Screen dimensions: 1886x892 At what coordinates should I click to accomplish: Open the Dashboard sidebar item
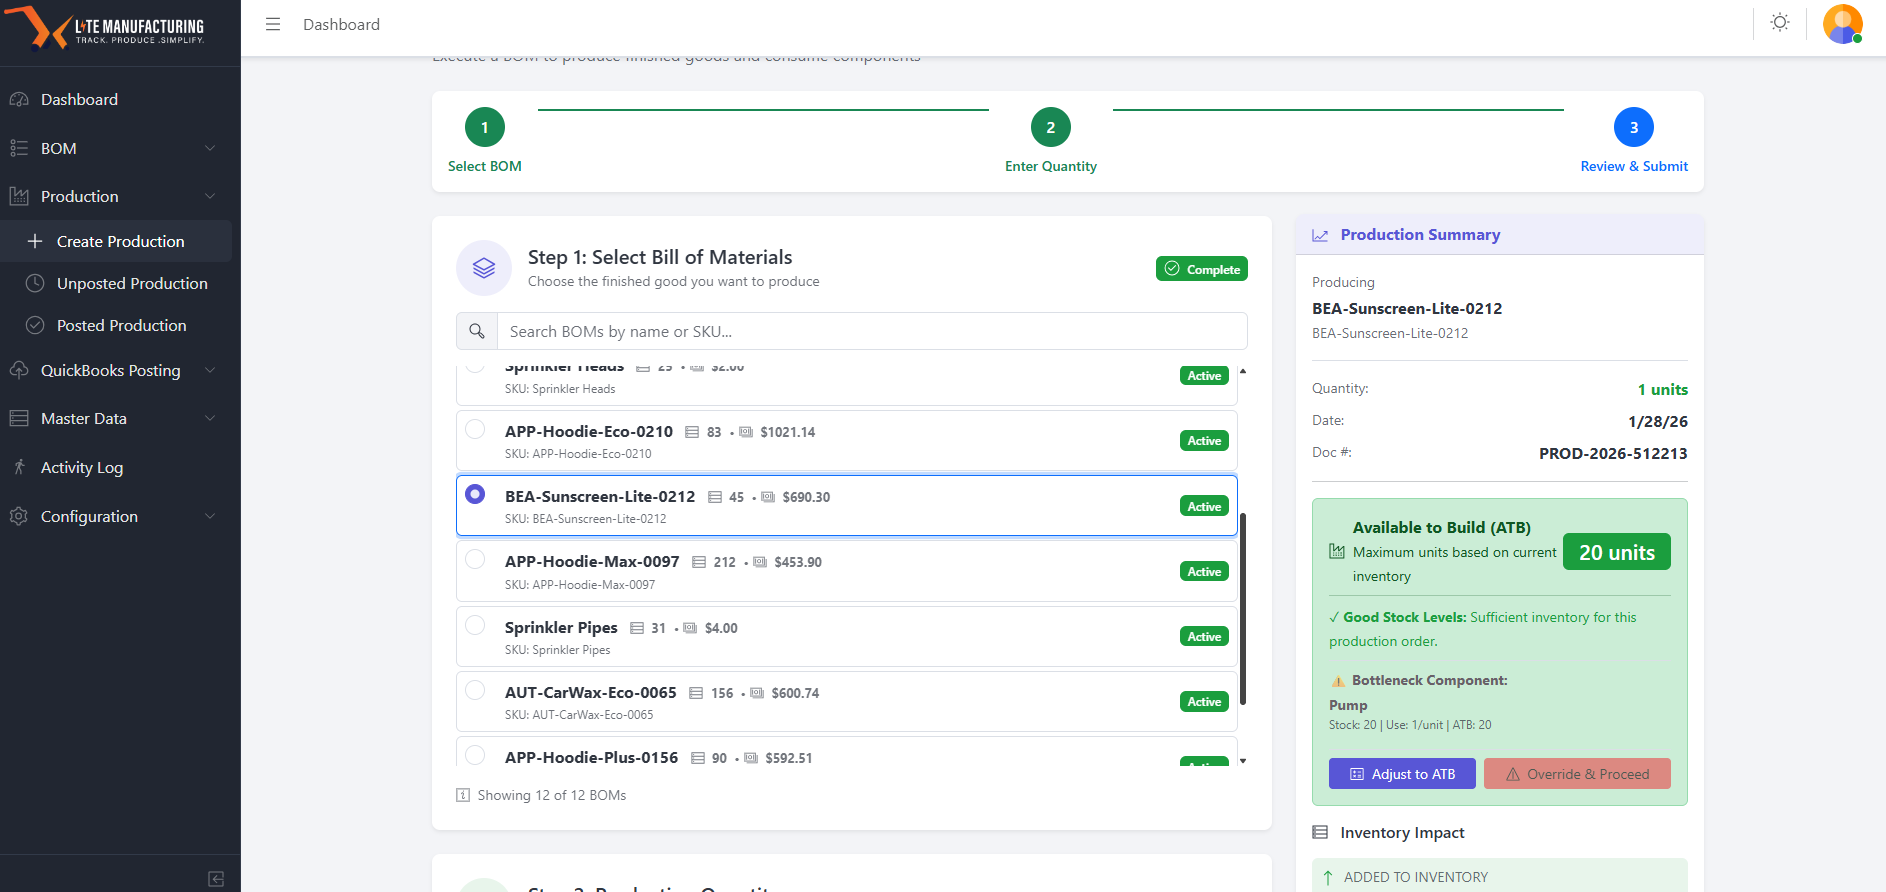(116, 100)
